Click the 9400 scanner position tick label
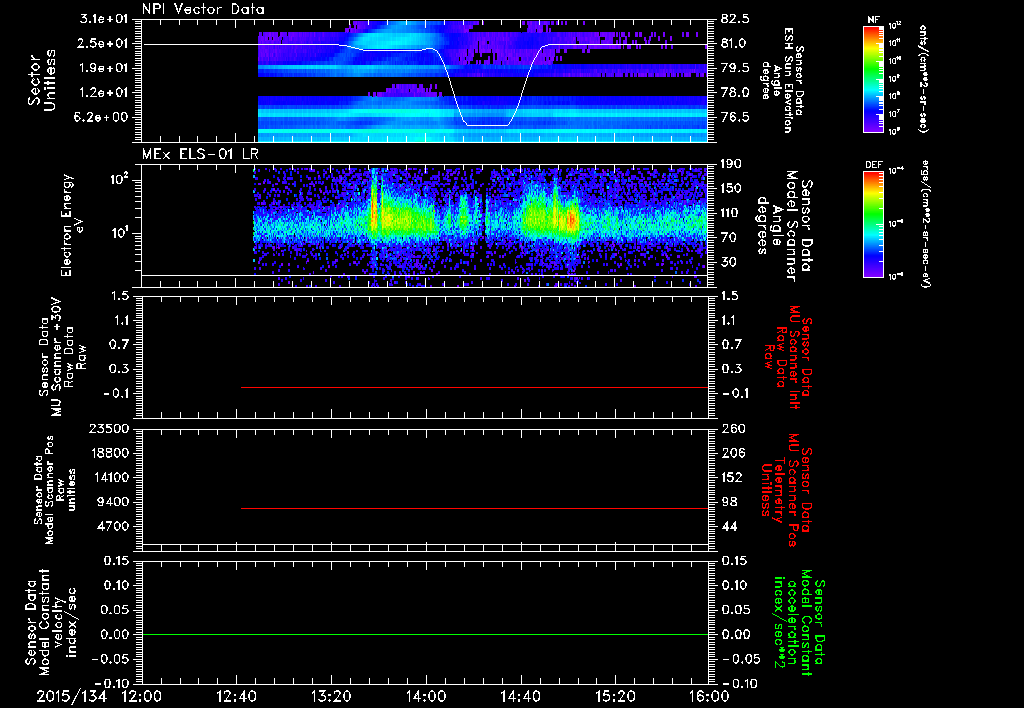1024x708 pixels. pyautogui.click(x=112, y=502)
